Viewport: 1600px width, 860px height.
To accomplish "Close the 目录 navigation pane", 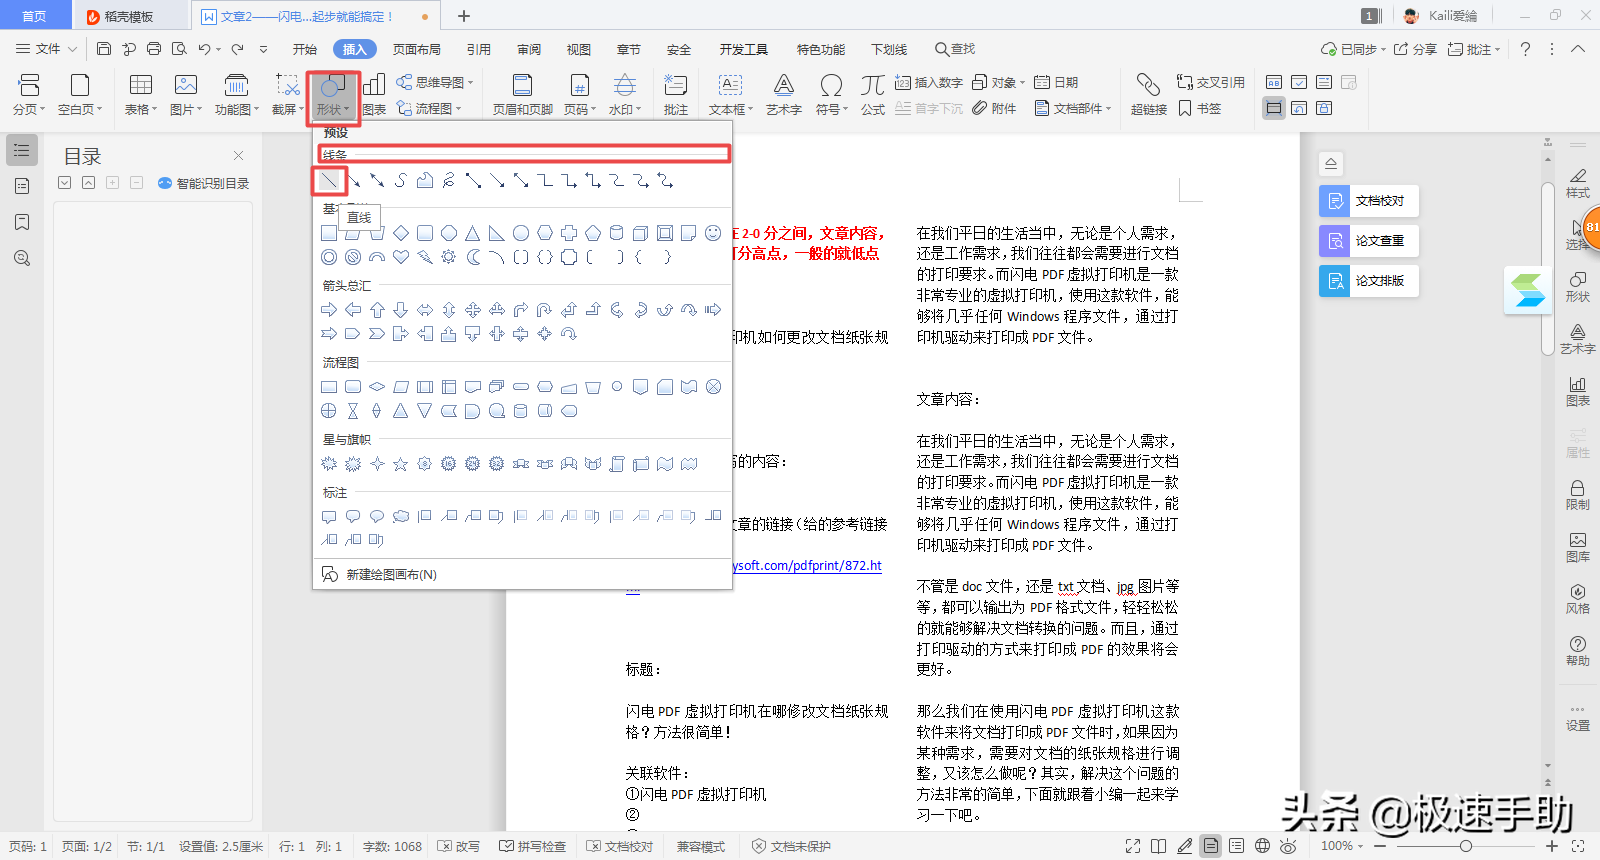I will pos(238,155).
